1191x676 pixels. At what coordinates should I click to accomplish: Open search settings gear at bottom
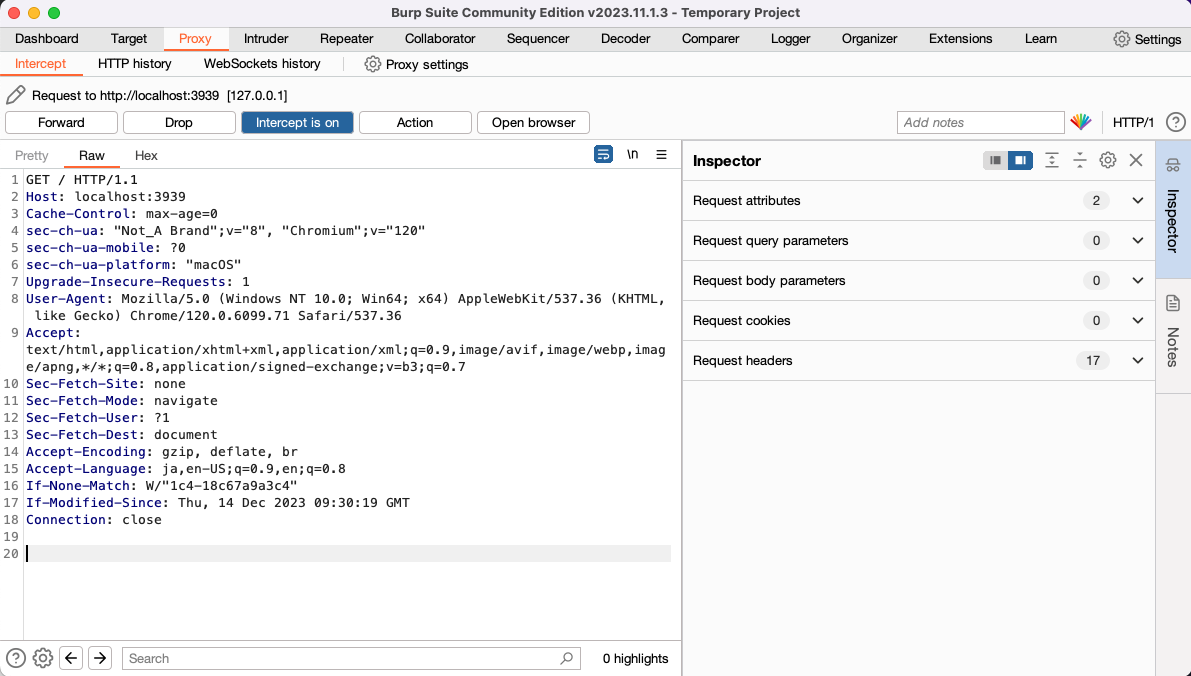pos(43,659)
